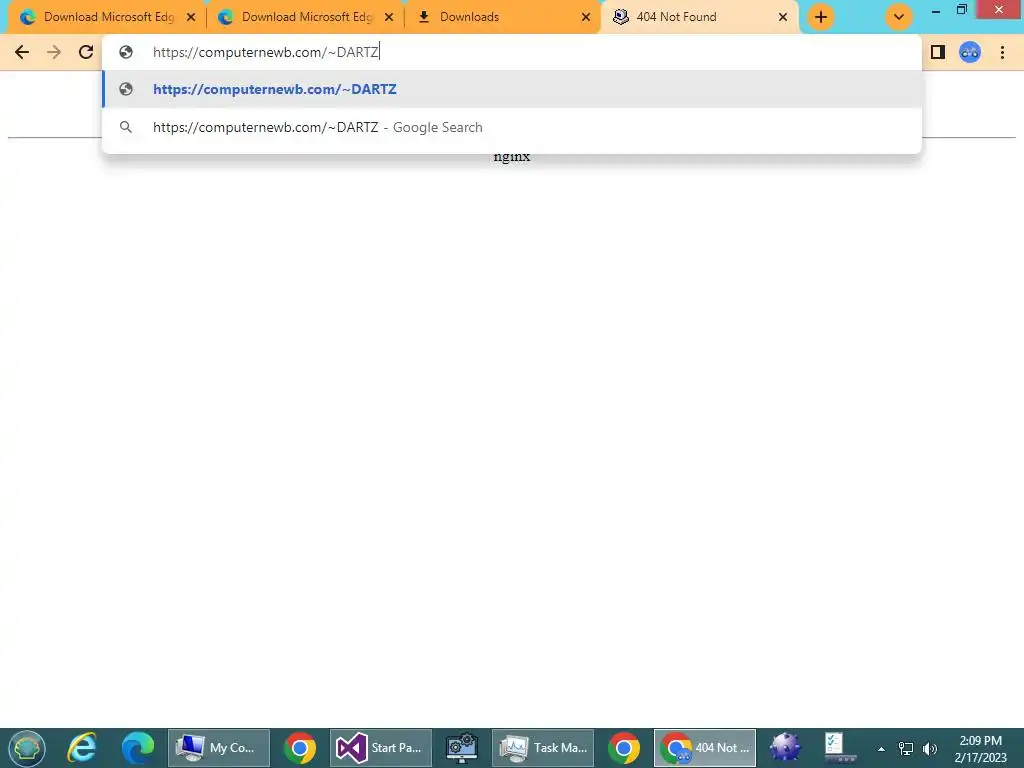
Task: Click first Chrome icon in taskbar
Action: [x=300, y=748]
